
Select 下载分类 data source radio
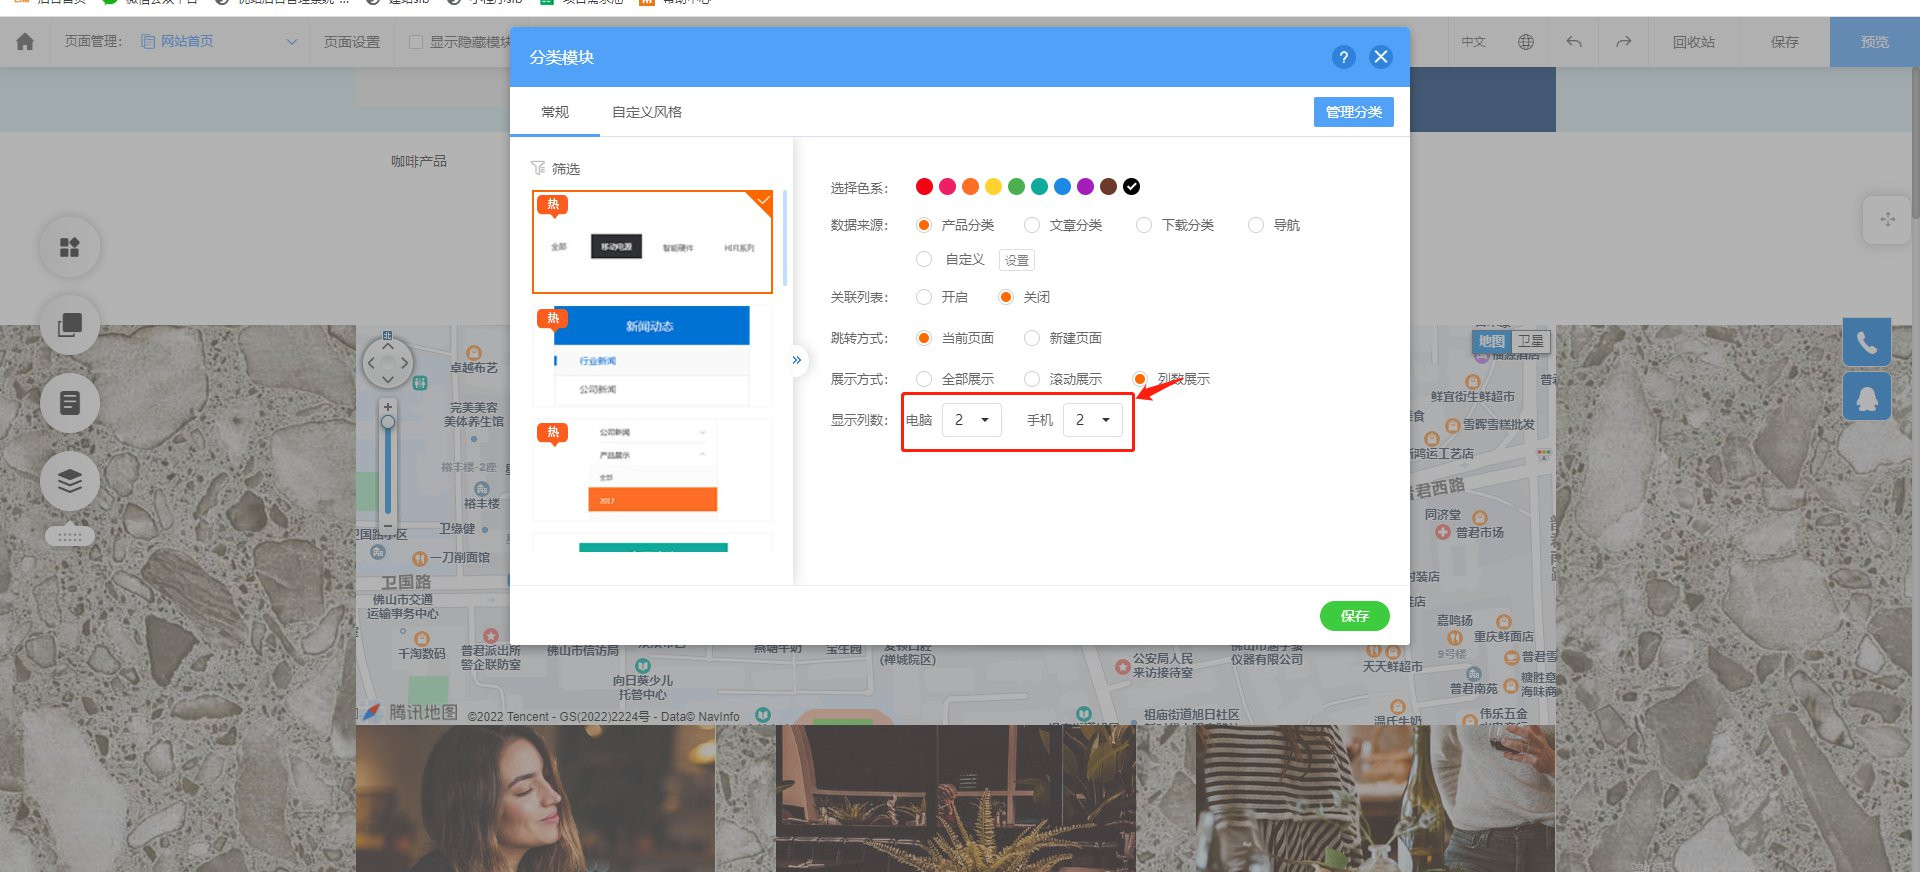(x=1144, y=225)
